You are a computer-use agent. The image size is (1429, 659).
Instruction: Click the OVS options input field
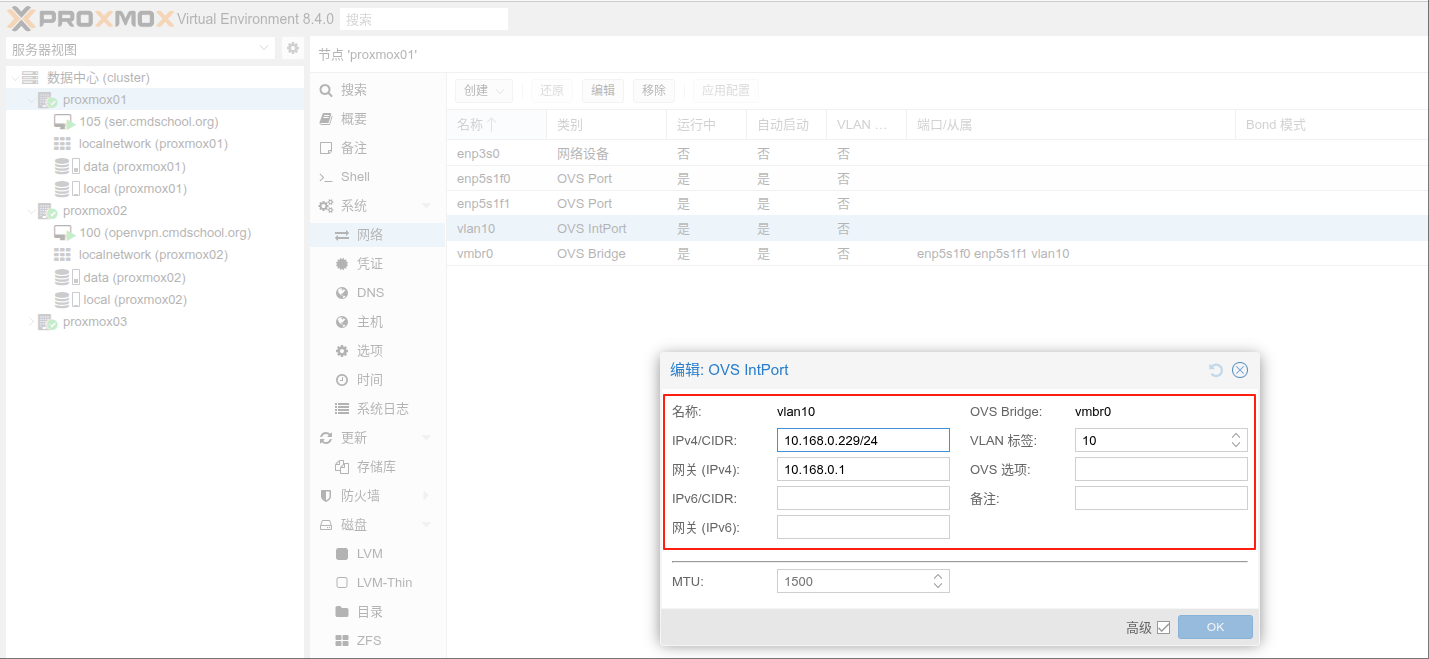click(x=1161, y=469)
